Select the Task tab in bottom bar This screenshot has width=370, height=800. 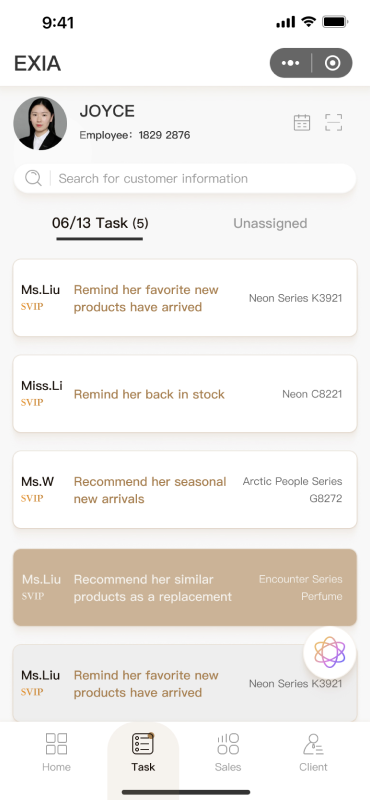[x=143, y=752]
